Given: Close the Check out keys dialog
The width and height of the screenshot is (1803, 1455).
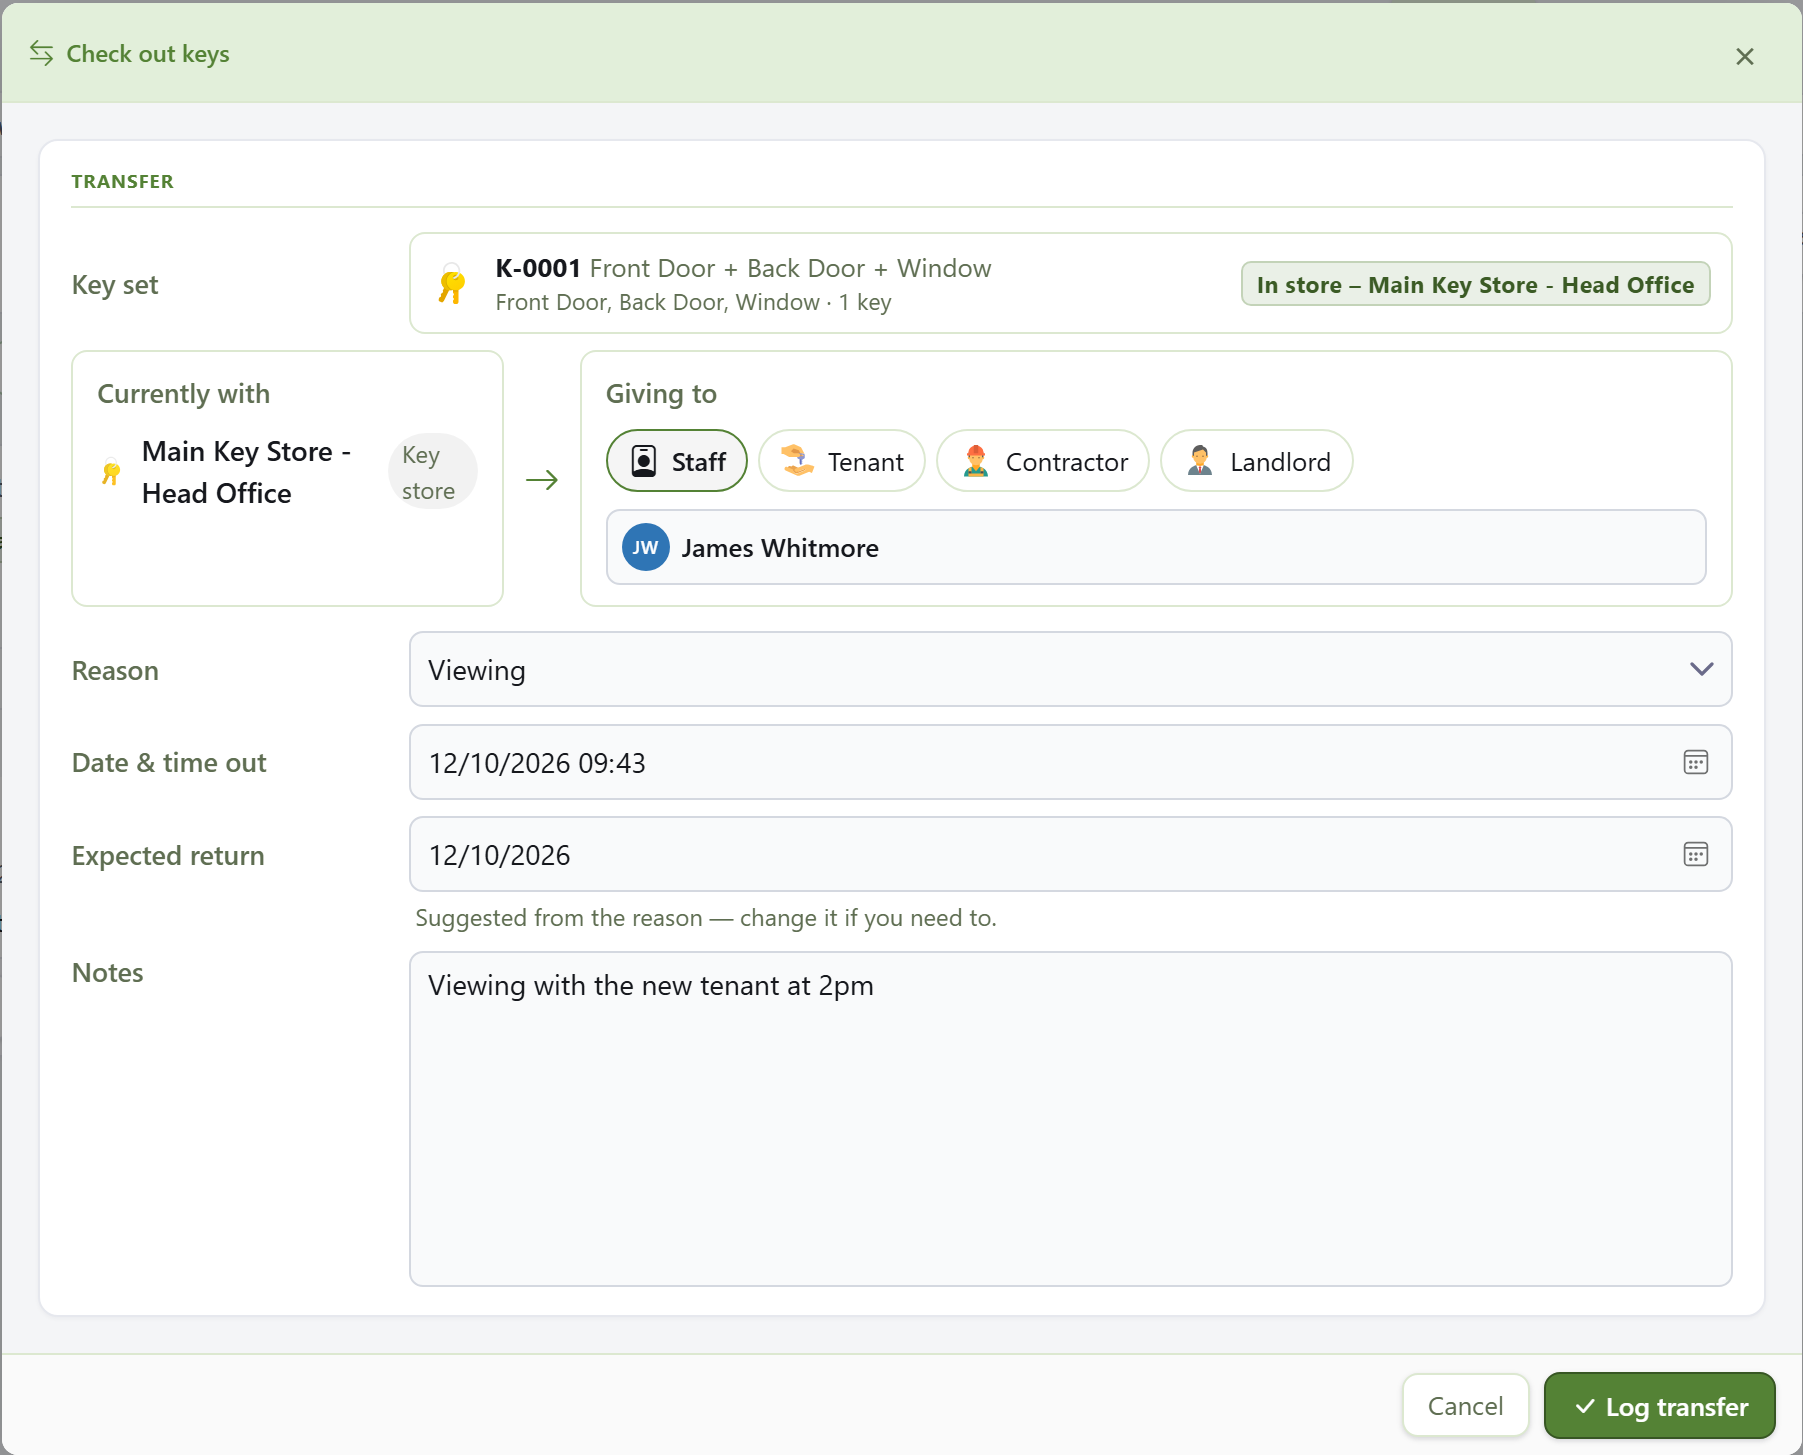Looking at the screenshot, I should point(1744,56).
